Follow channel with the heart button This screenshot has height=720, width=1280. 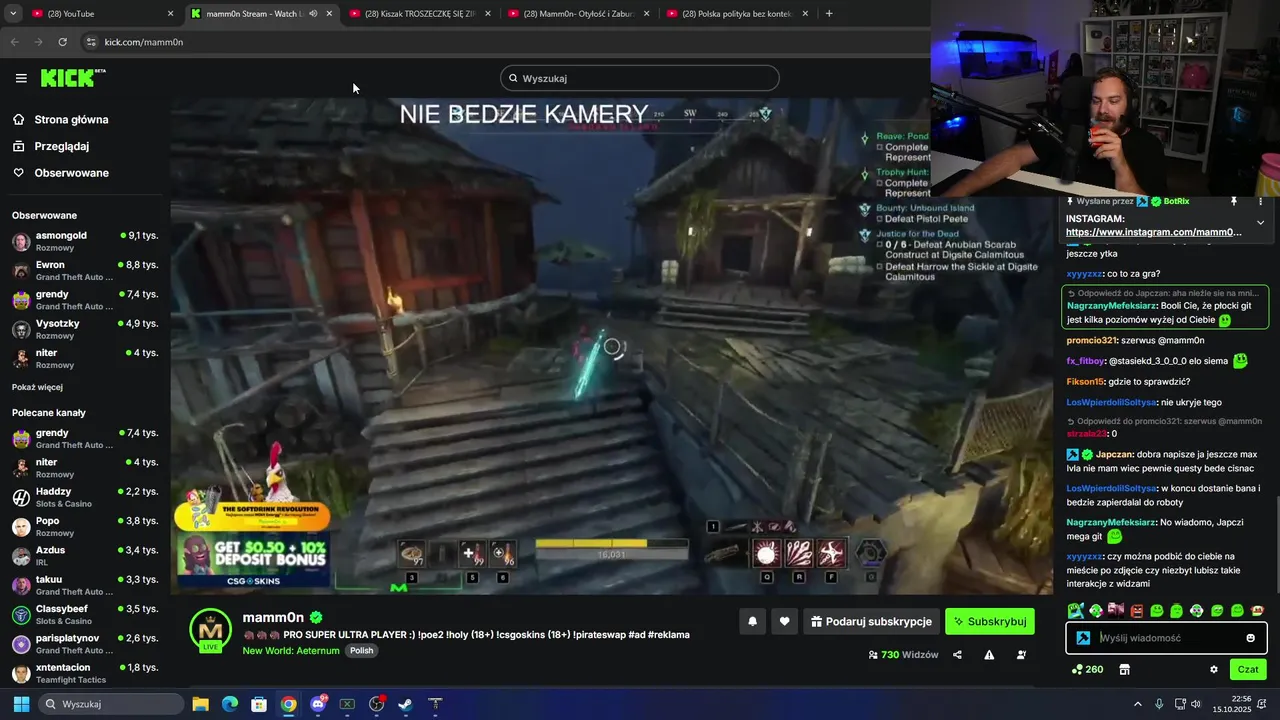pyautogui.click(x=784, y=621)
